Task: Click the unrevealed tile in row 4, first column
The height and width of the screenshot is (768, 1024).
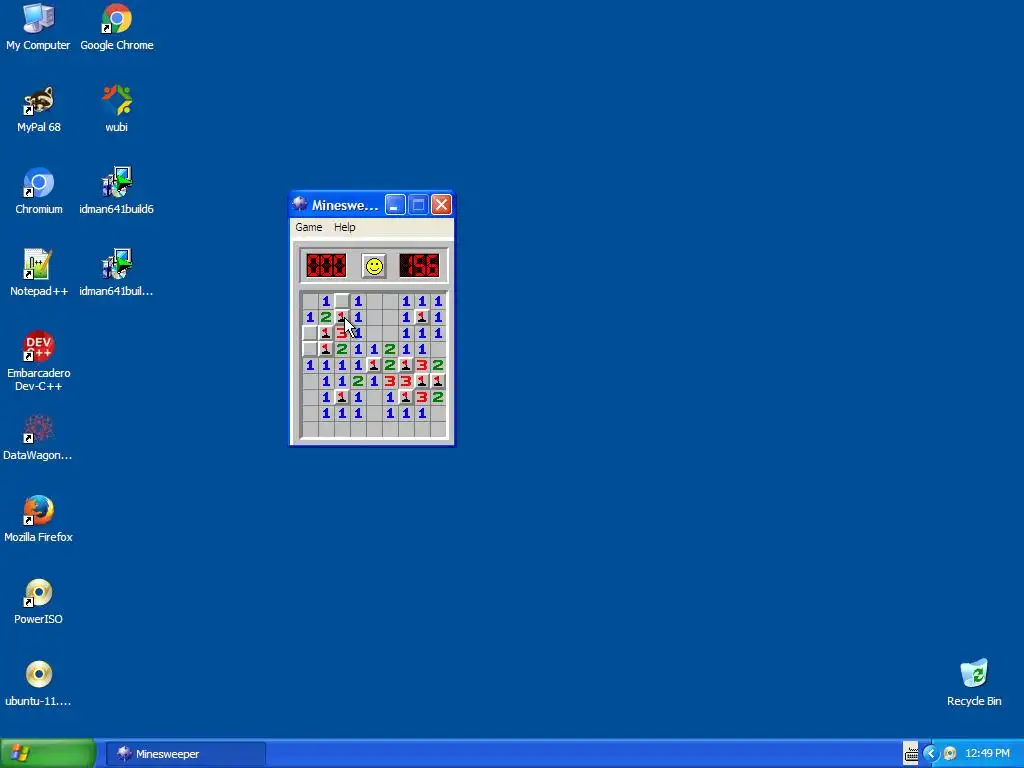Action: tap(310, 349)
